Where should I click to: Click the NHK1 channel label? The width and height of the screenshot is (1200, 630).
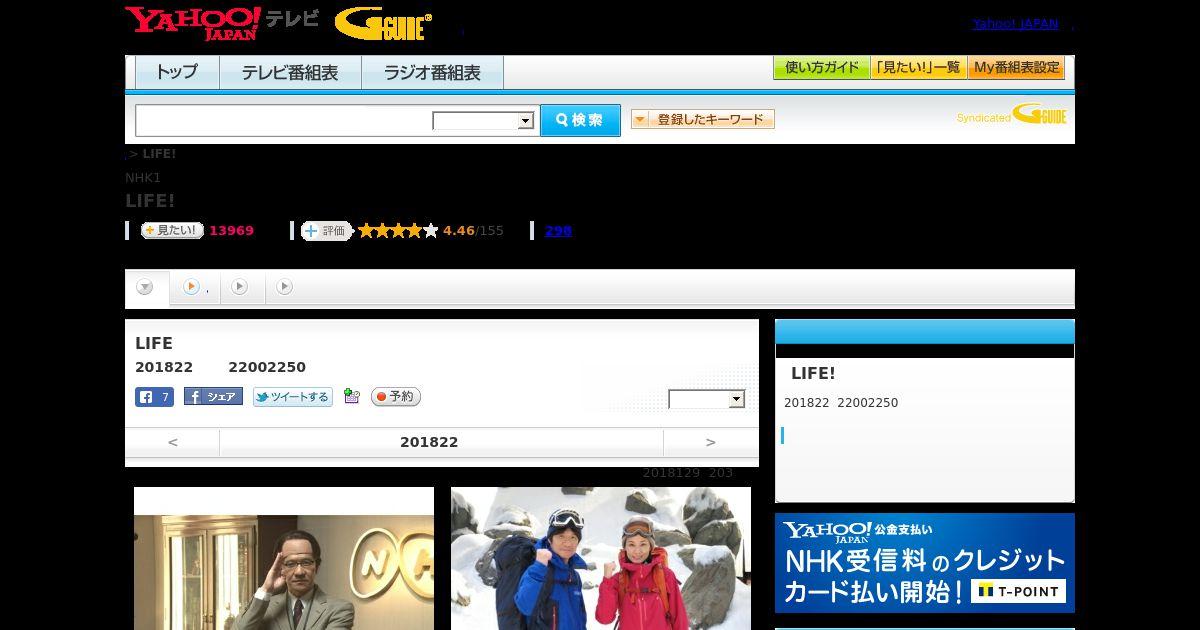(x=143, y=177)
